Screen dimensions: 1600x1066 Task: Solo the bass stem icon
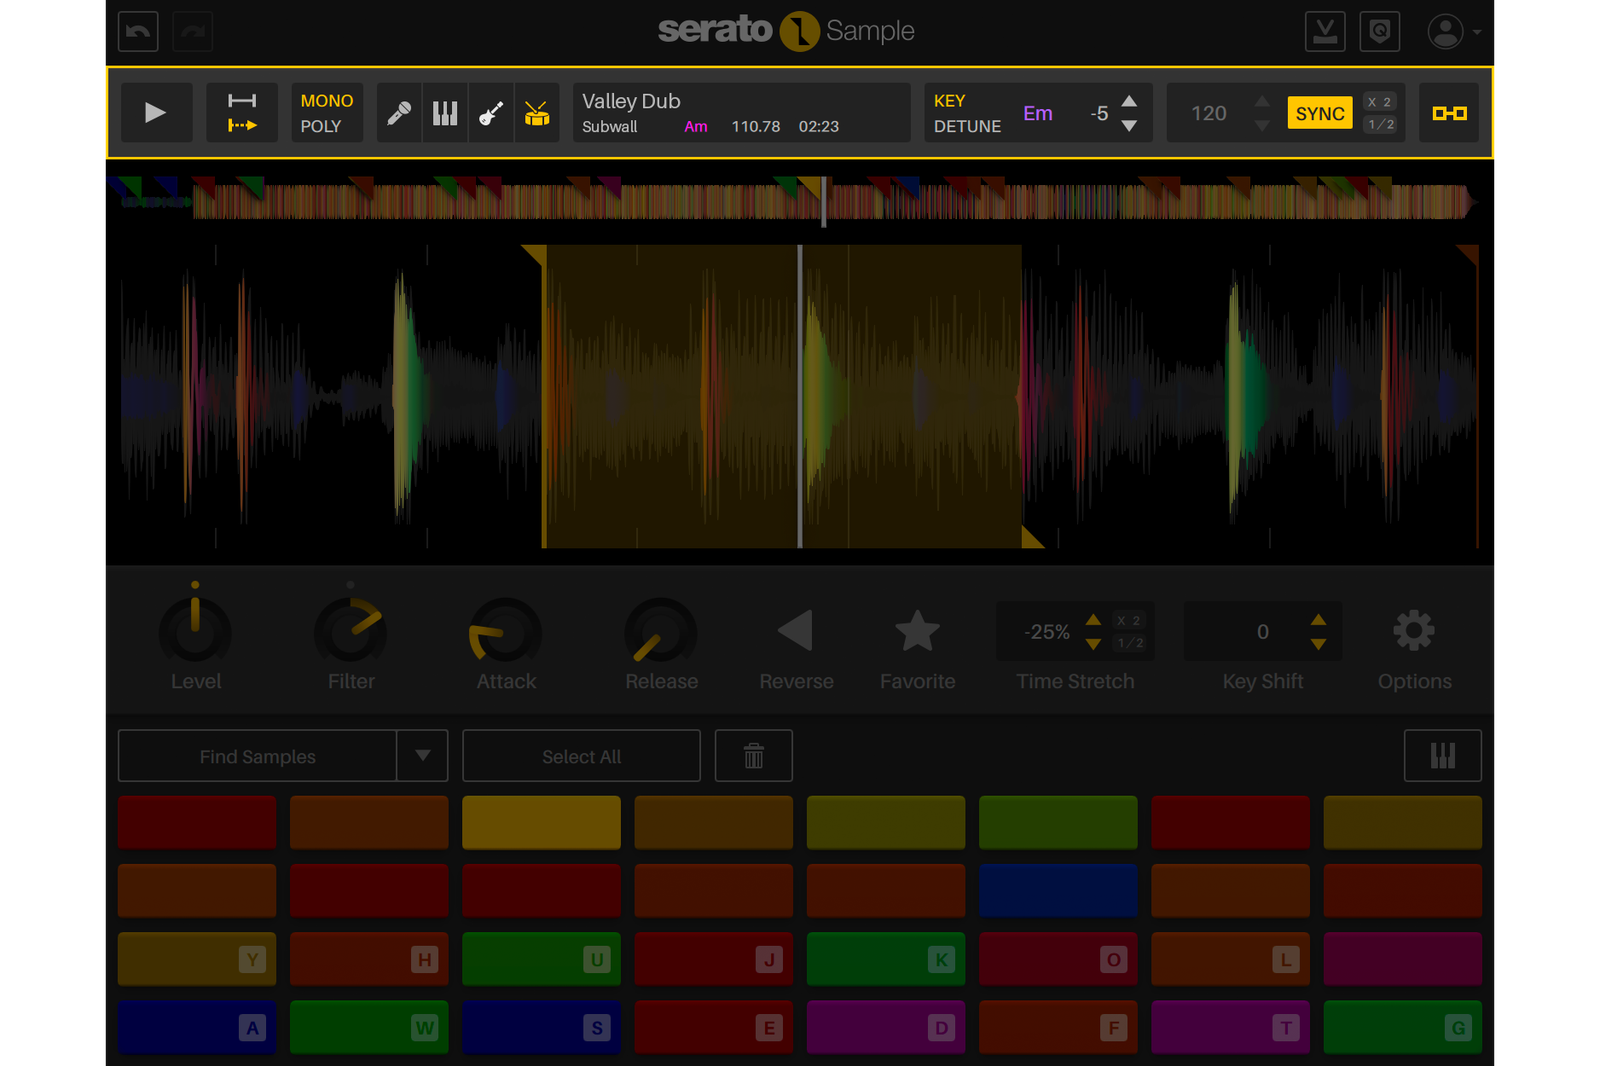[x=491, y=113]
